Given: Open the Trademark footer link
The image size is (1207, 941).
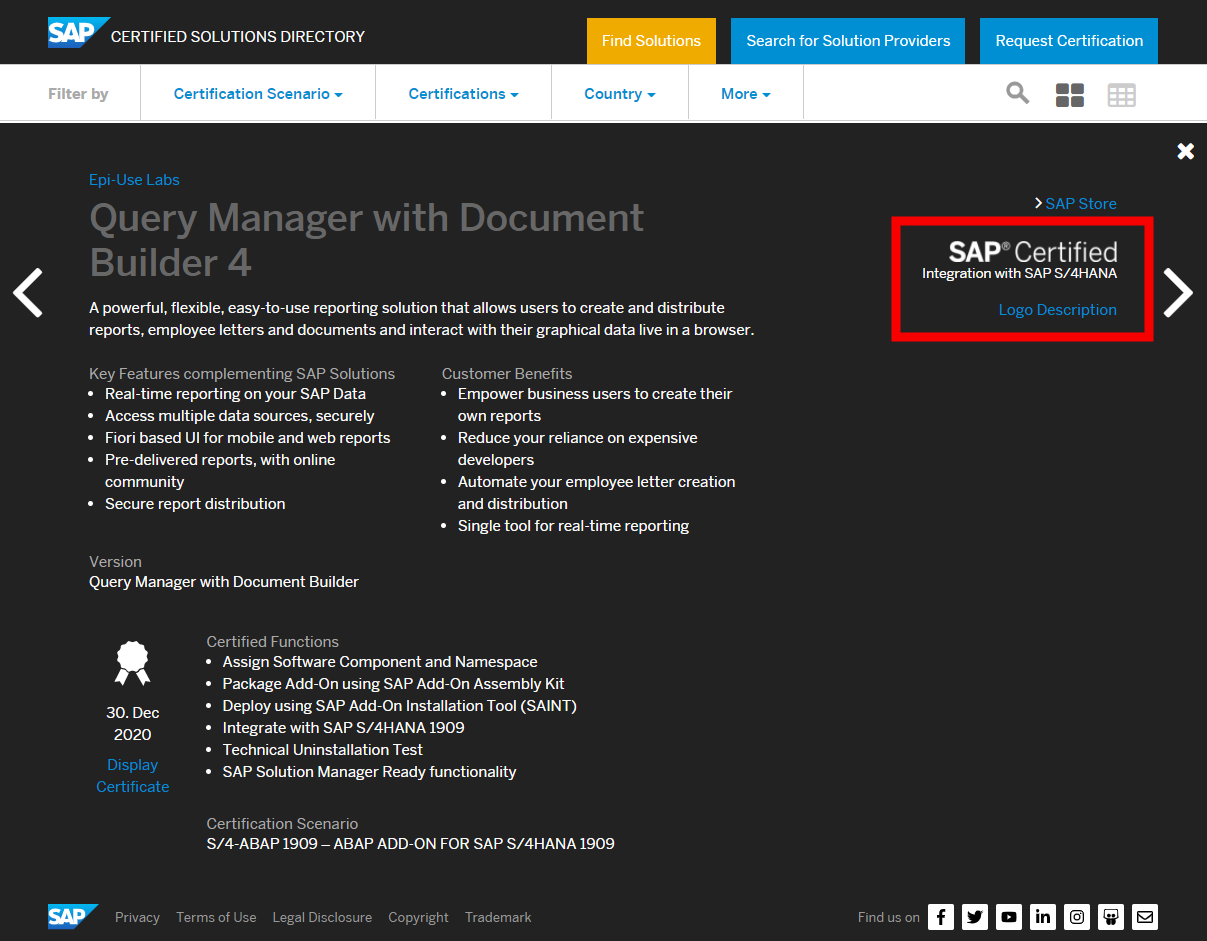Looking at the screenshot, I should click(x=498, y=917).
